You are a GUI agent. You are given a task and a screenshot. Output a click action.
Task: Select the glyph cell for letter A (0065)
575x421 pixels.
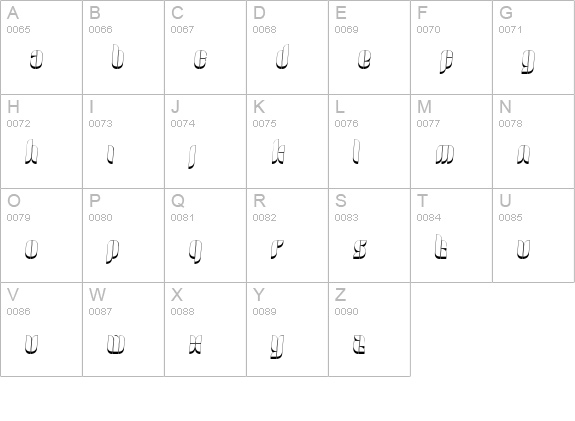41,47
